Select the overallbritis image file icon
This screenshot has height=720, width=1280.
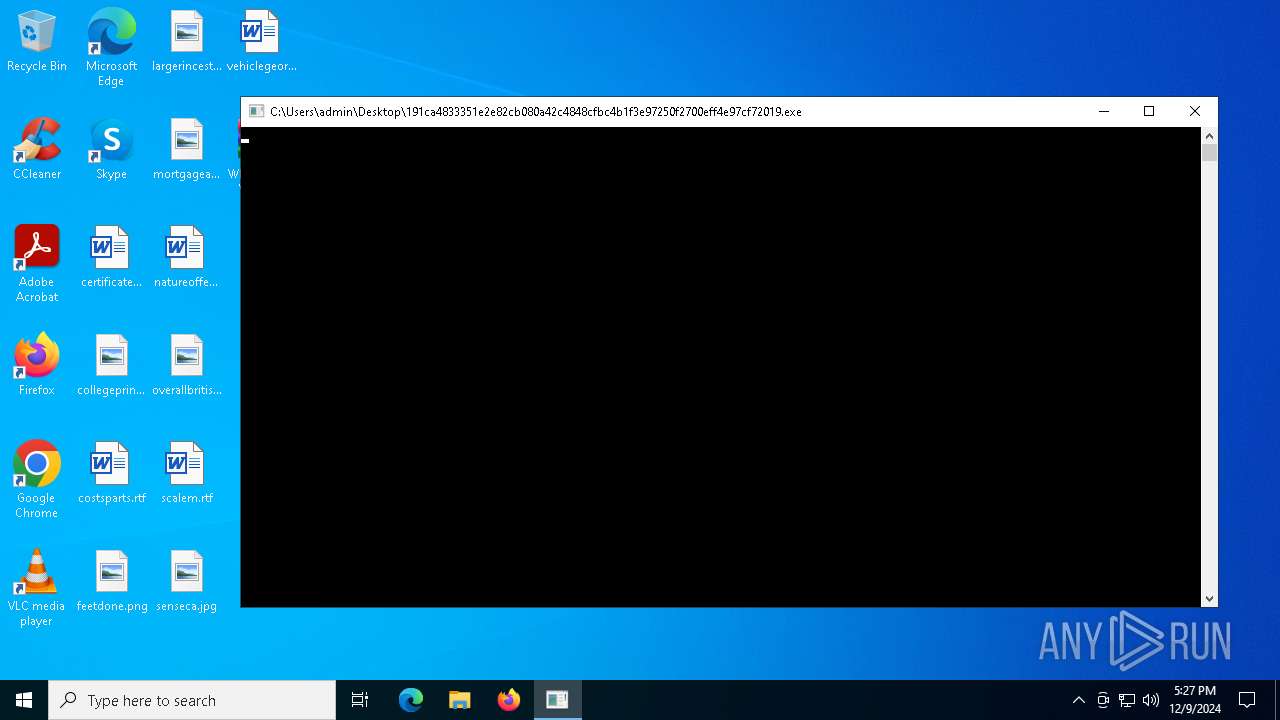(x=186, y=365)
